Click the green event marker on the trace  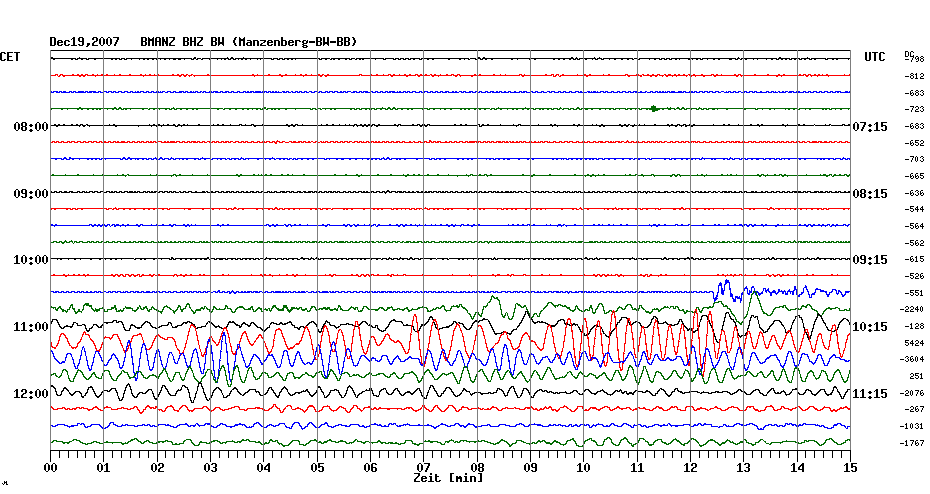click(654, 109)
